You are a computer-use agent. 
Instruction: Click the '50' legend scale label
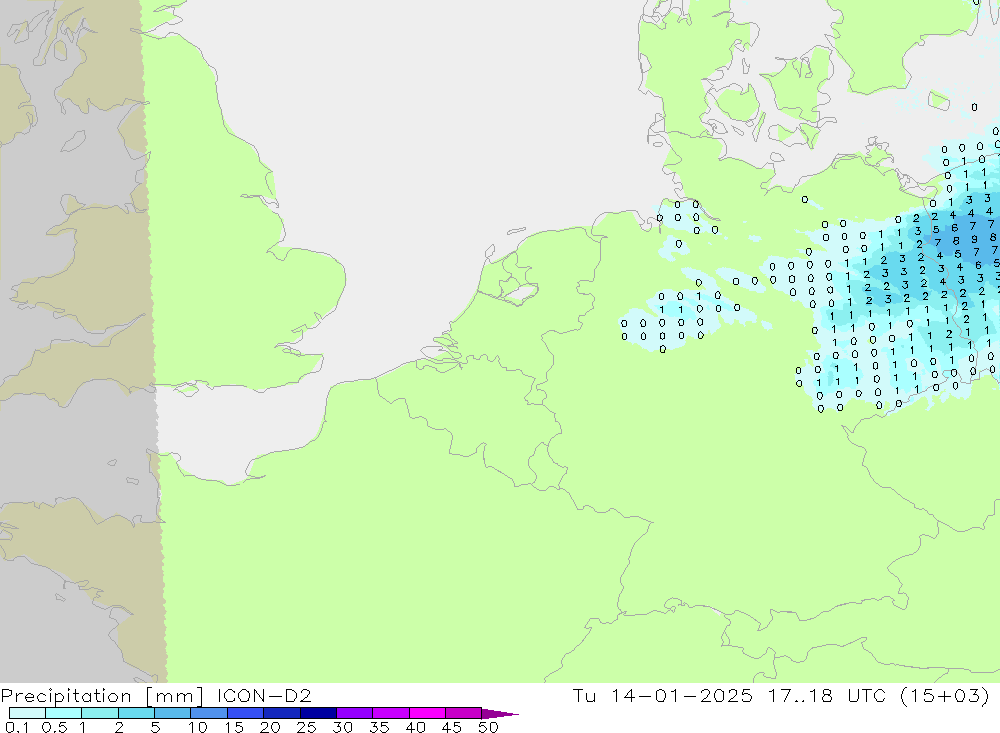(x=488, y=727)
